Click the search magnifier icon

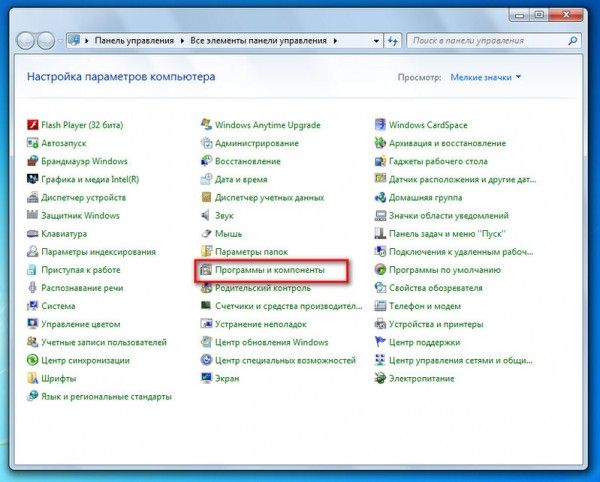tap(573, 41)
